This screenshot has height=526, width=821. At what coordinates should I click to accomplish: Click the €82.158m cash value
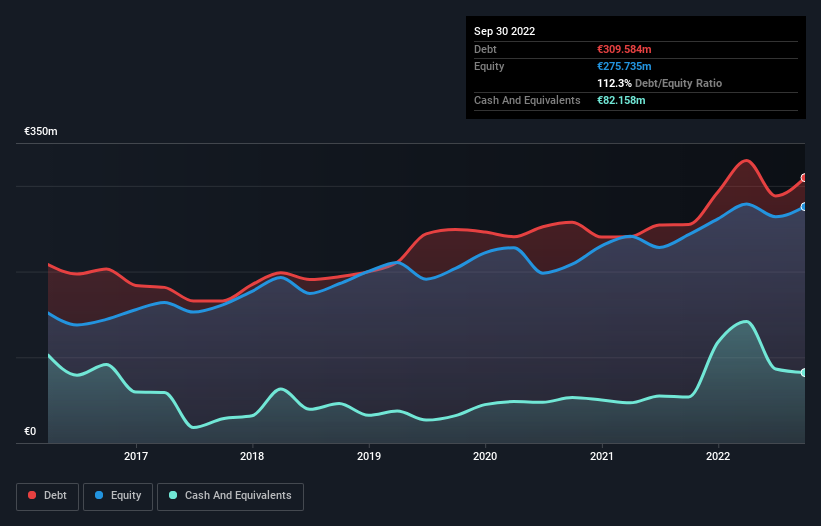[621, 100]
